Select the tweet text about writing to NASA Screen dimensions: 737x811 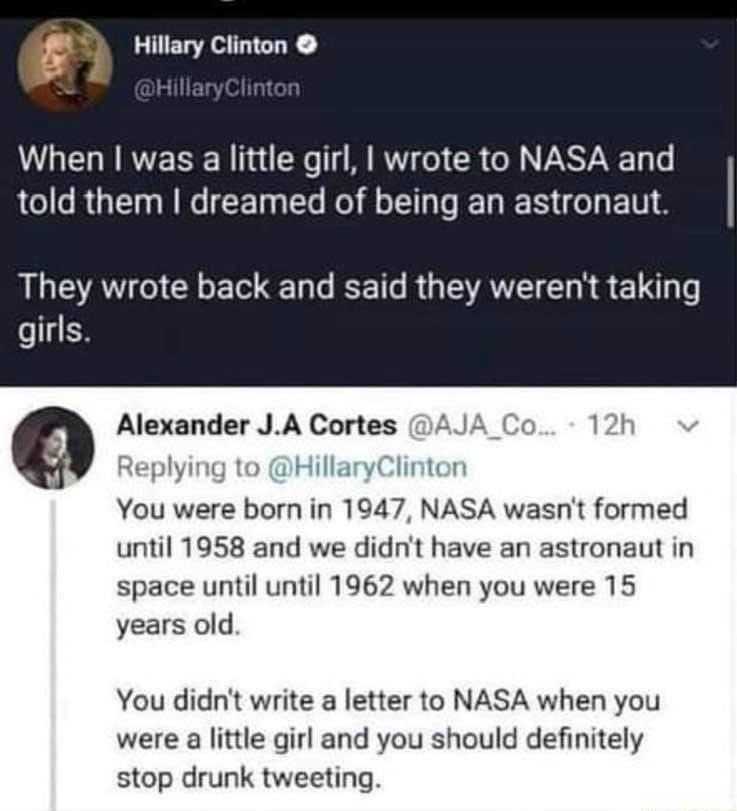(347, 180)
